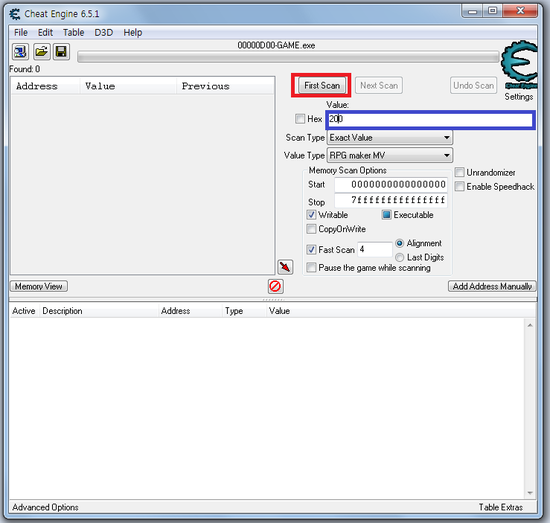Open the Help menu

pos(133,33)
